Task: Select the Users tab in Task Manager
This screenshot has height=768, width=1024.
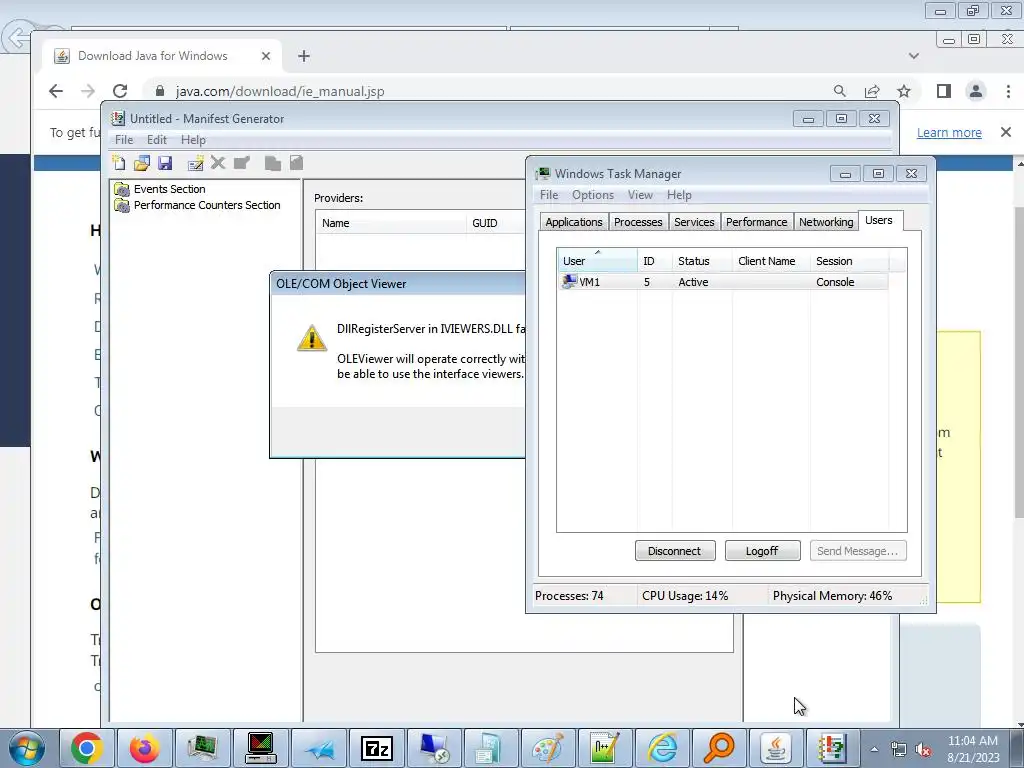Action: coord(879,220)
